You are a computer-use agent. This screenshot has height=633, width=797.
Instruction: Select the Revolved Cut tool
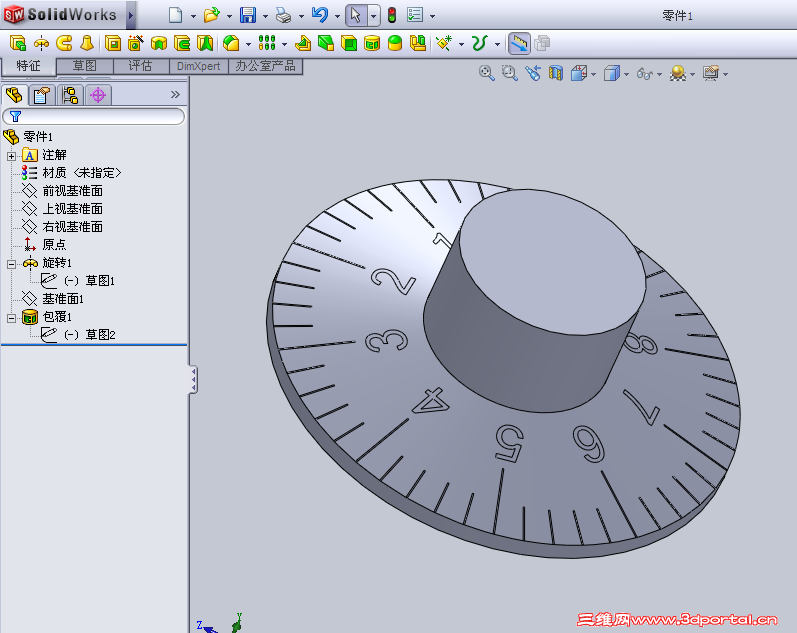click(159, 43)
